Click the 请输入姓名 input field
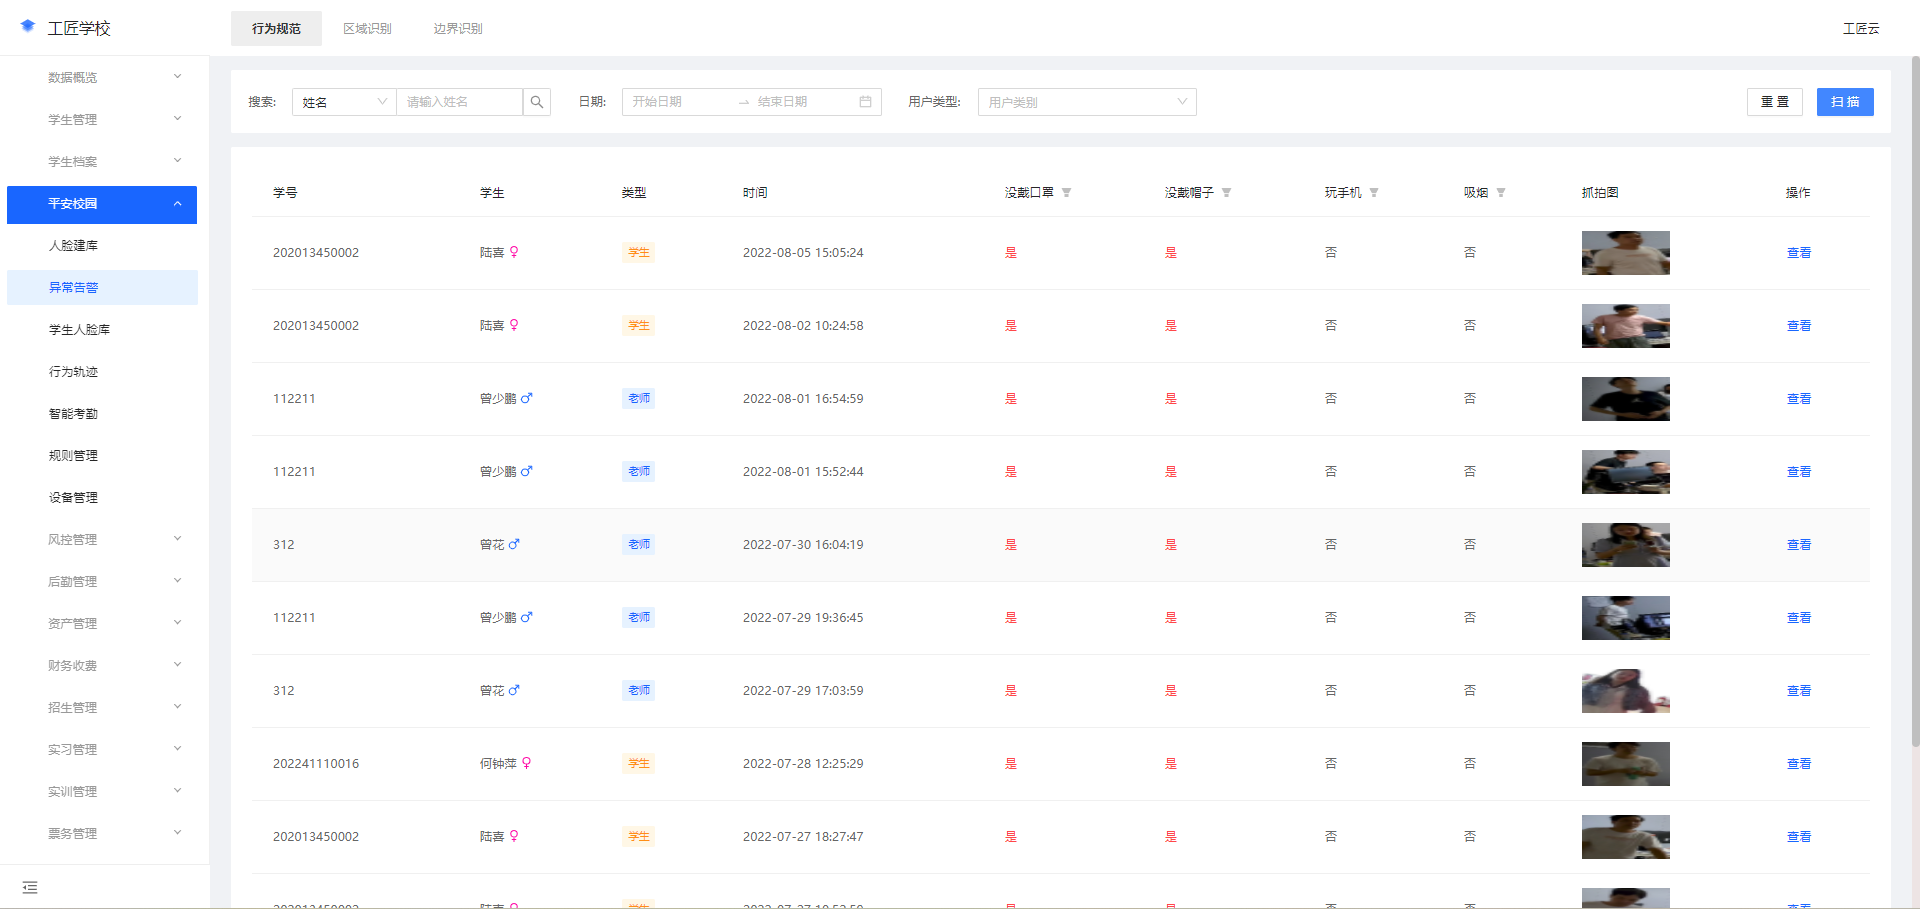This screenshot has height=909, width=1920. (x=459, y=101)
